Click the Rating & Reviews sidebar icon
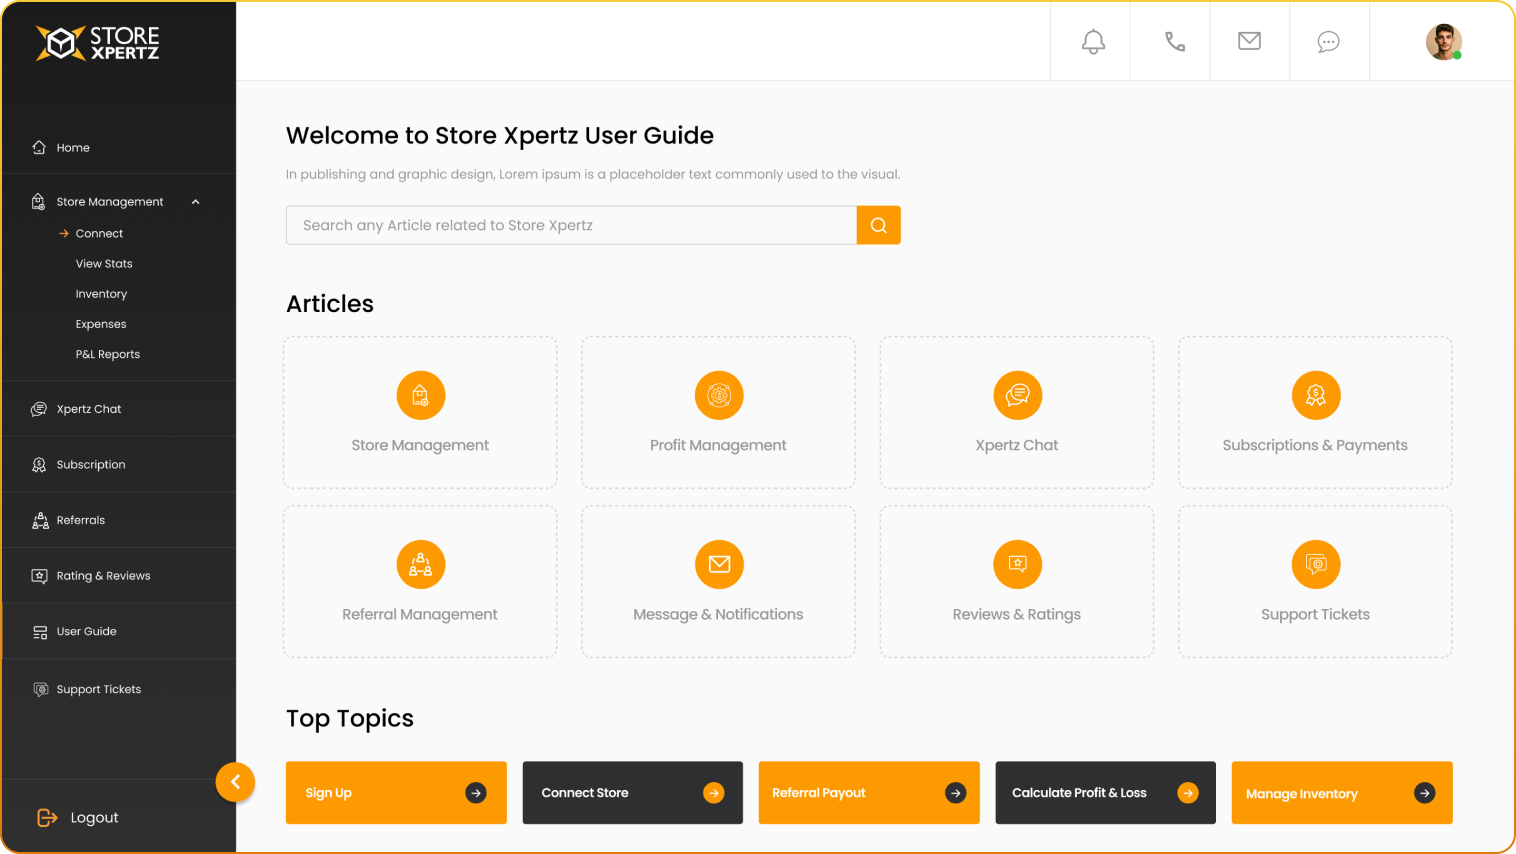This screenshot has width=1516, height=854. (39, 576)
